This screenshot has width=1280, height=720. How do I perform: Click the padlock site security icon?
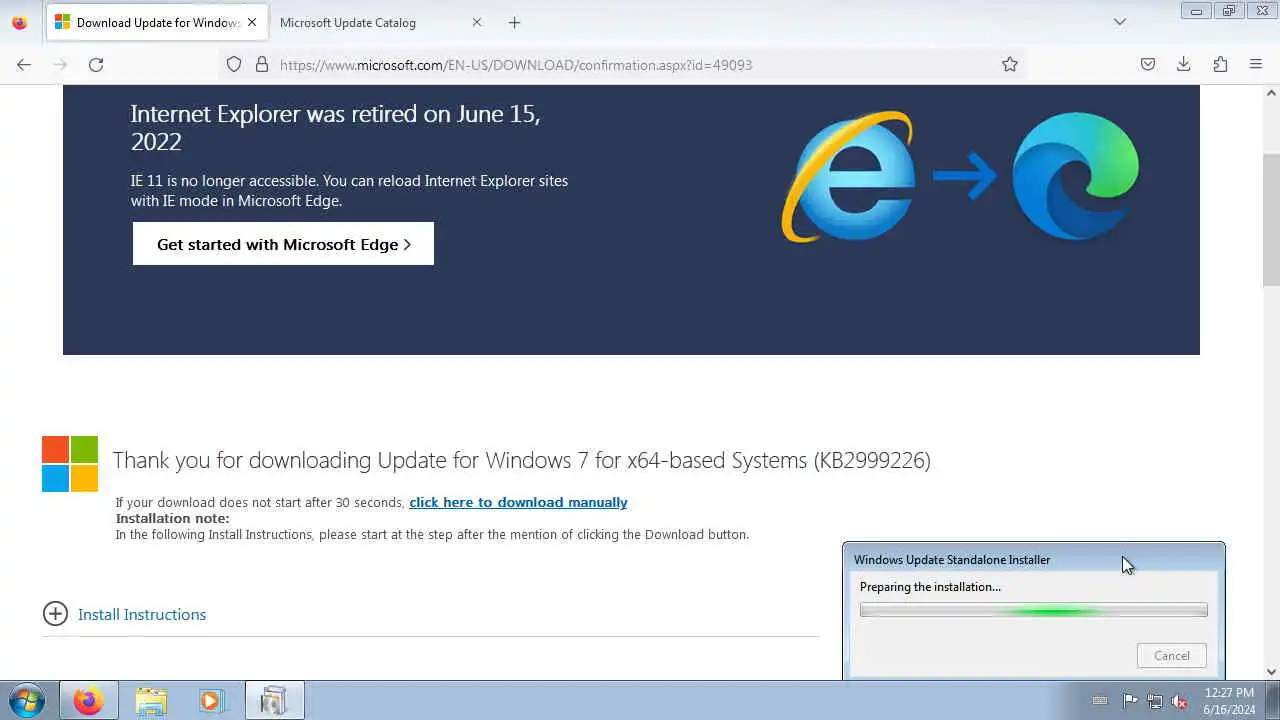tap(262, 64)
